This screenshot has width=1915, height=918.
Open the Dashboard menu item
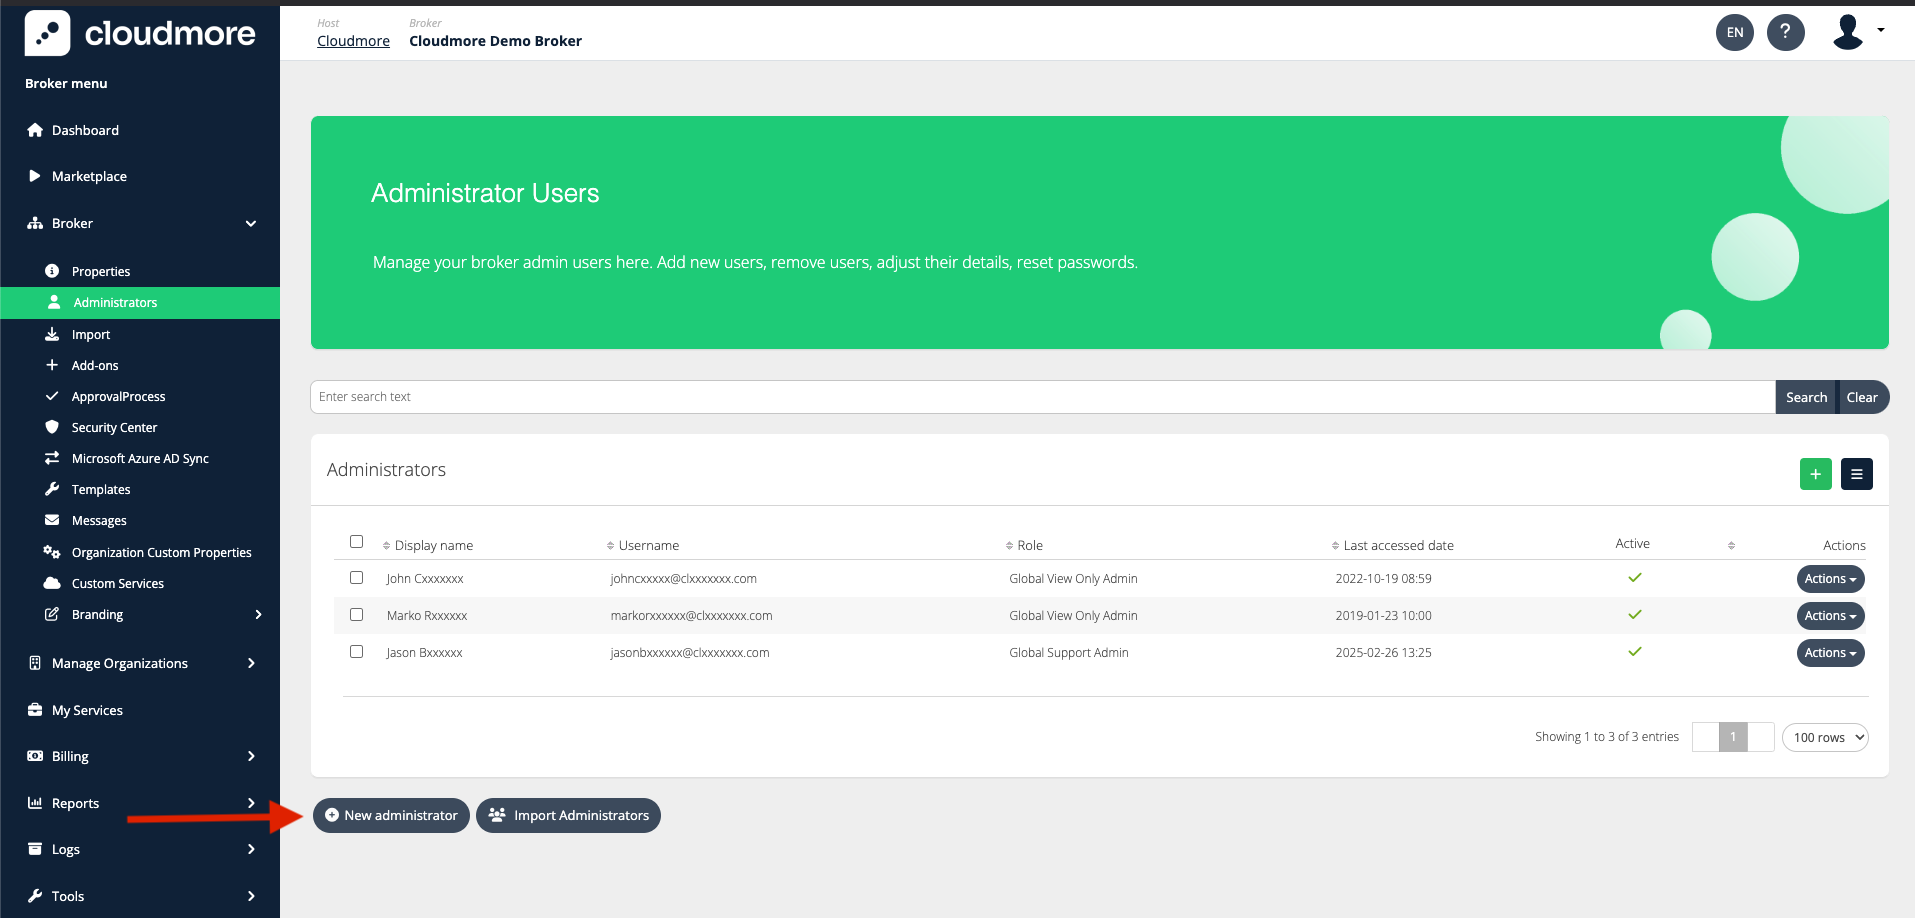pos(85,130)
